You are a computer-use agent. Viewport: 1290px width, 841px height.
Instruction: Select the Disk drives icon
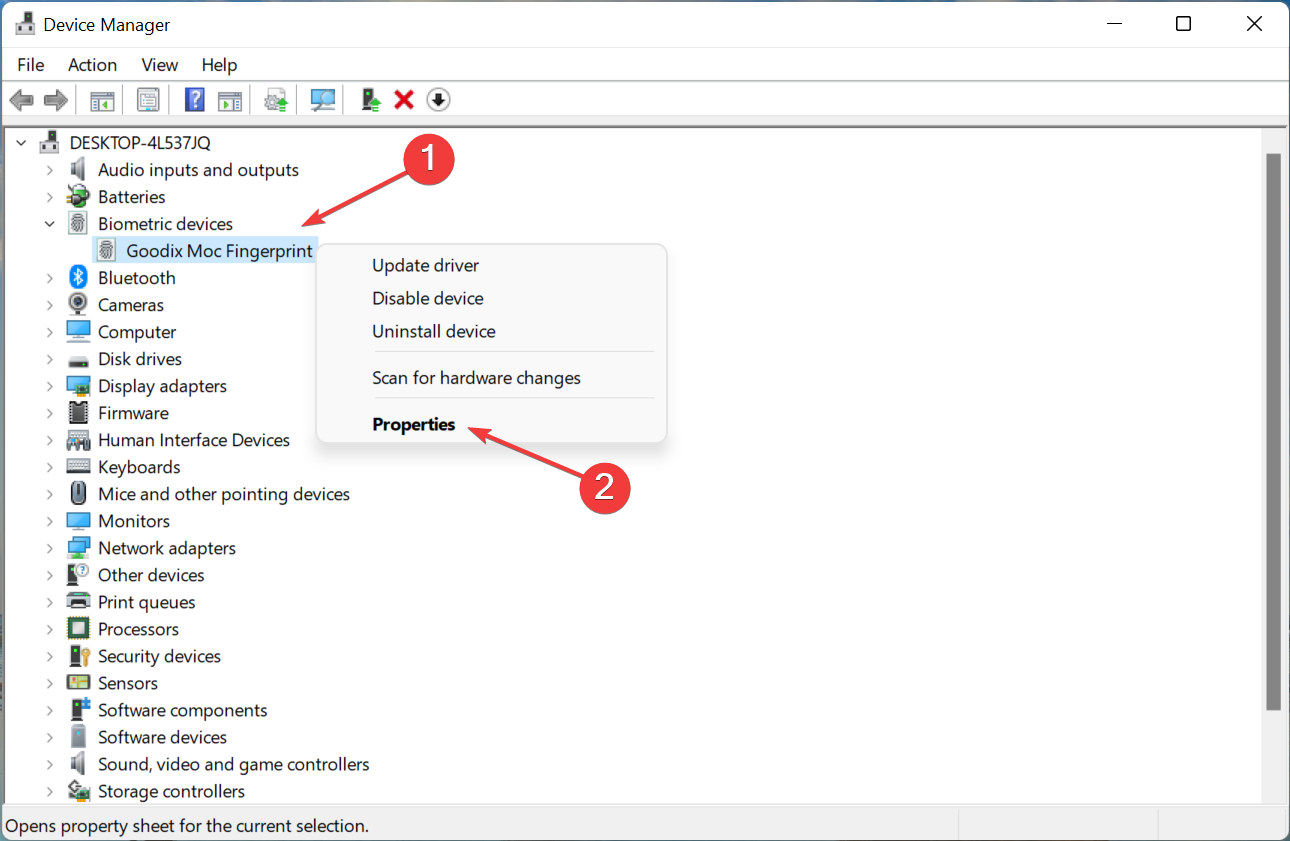78,359
